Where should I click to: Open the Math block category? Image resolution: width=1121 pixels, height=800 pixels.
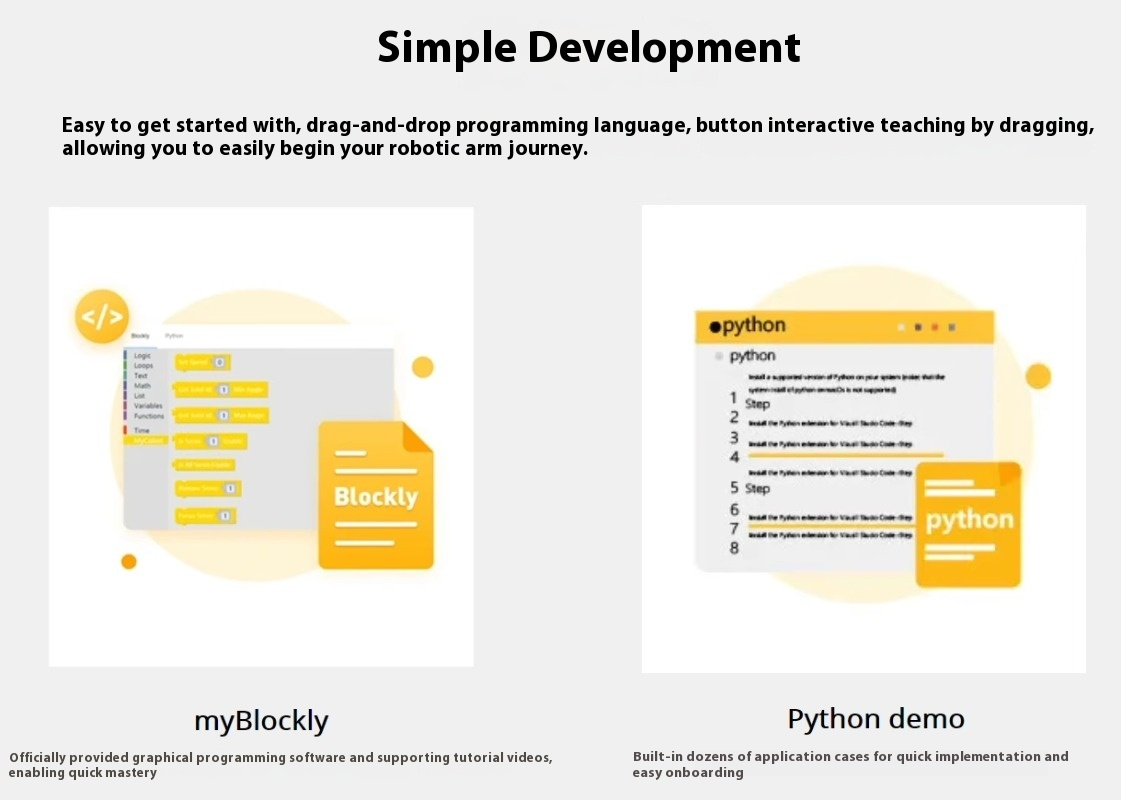click(142, 385)
